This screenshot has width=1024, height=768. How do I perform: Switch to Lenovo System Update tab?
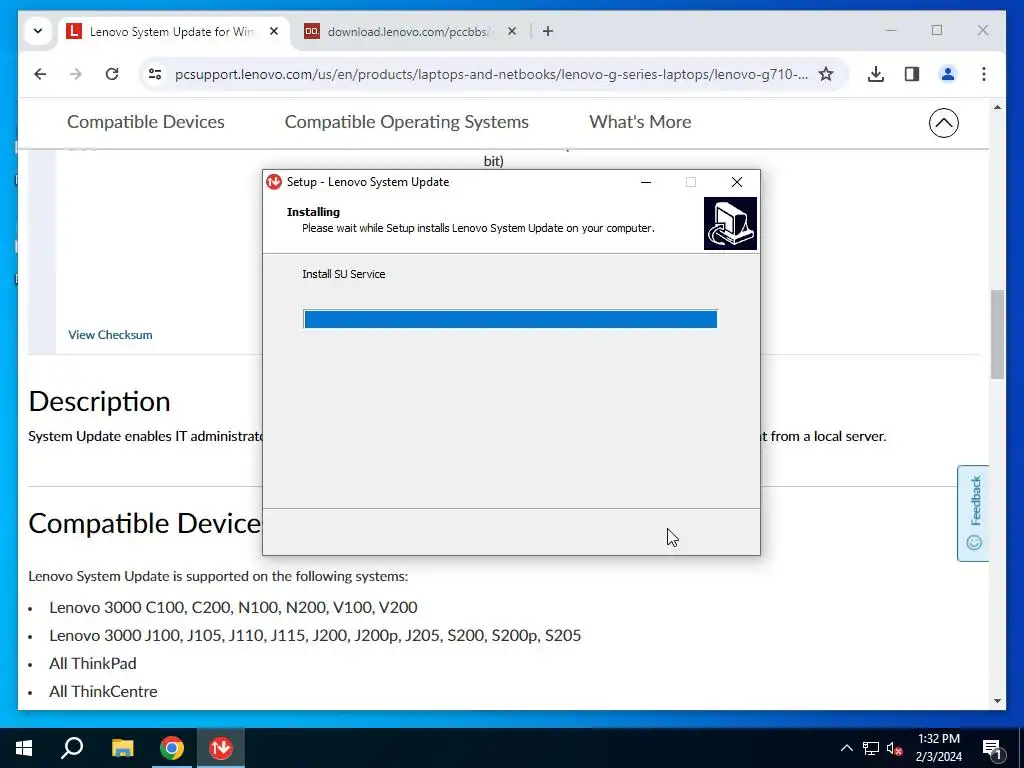[x=171, y=31]
